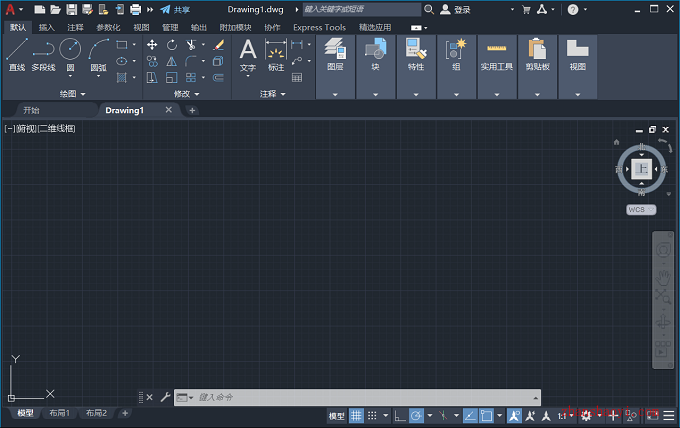Select the Rotate tool
The height and width of the screenshot is (428, 680).
(172, 45)
